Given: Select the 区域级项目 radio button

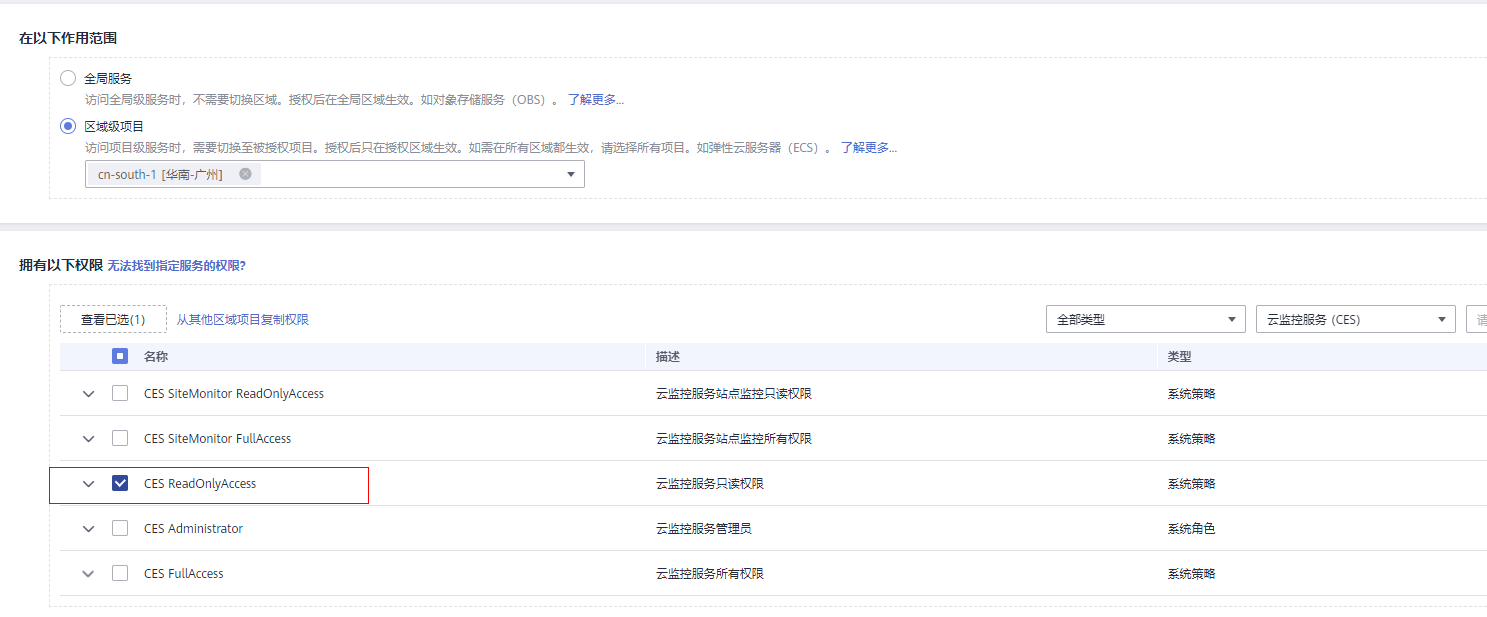Looking at the screenshot, I should coord(68,126).
